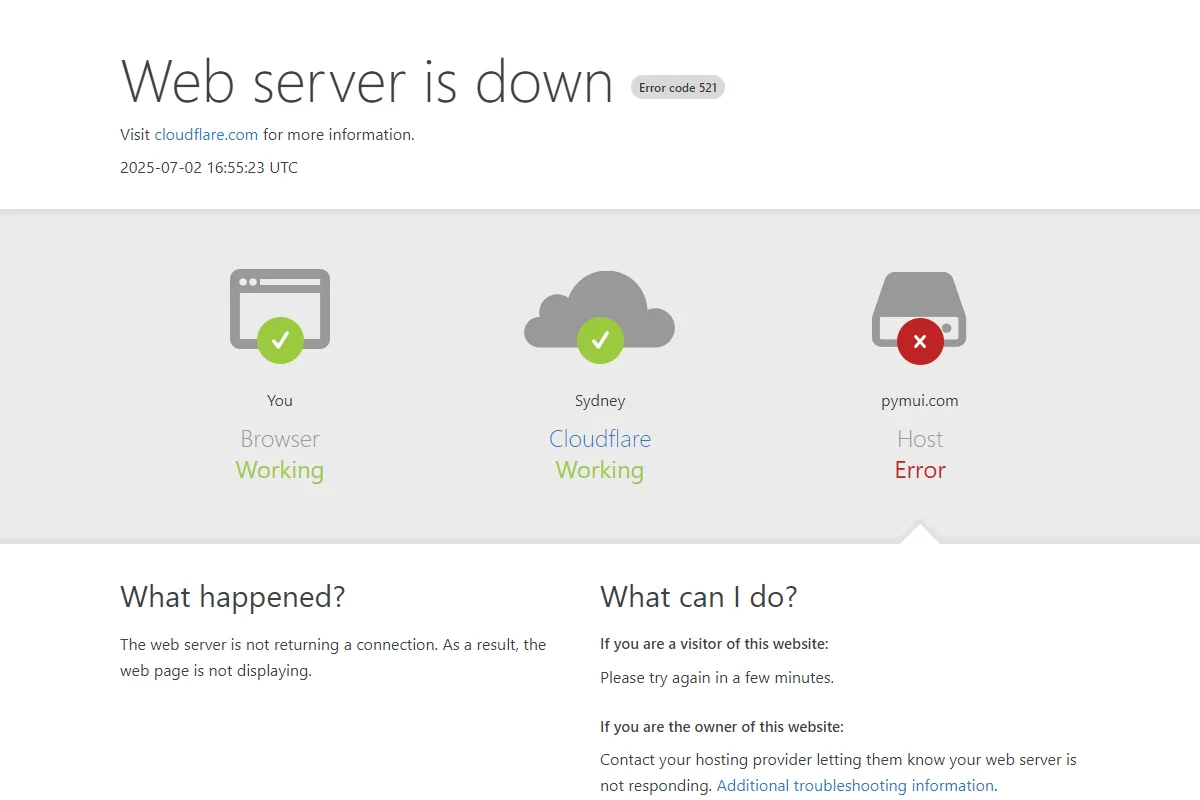Click the Host label text

pos(920,439)
